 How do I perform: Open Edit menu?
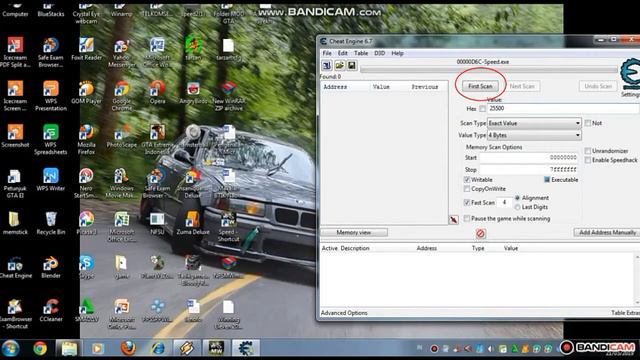tap(342, 53)
